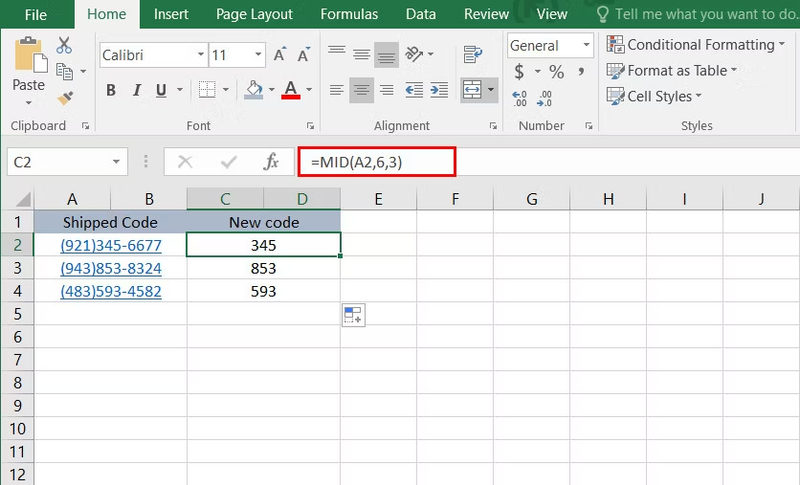Open borders dropdown arrow
The height and width of the screenshot is (485, 800).
pyautogui.click(x=226, y=90)
